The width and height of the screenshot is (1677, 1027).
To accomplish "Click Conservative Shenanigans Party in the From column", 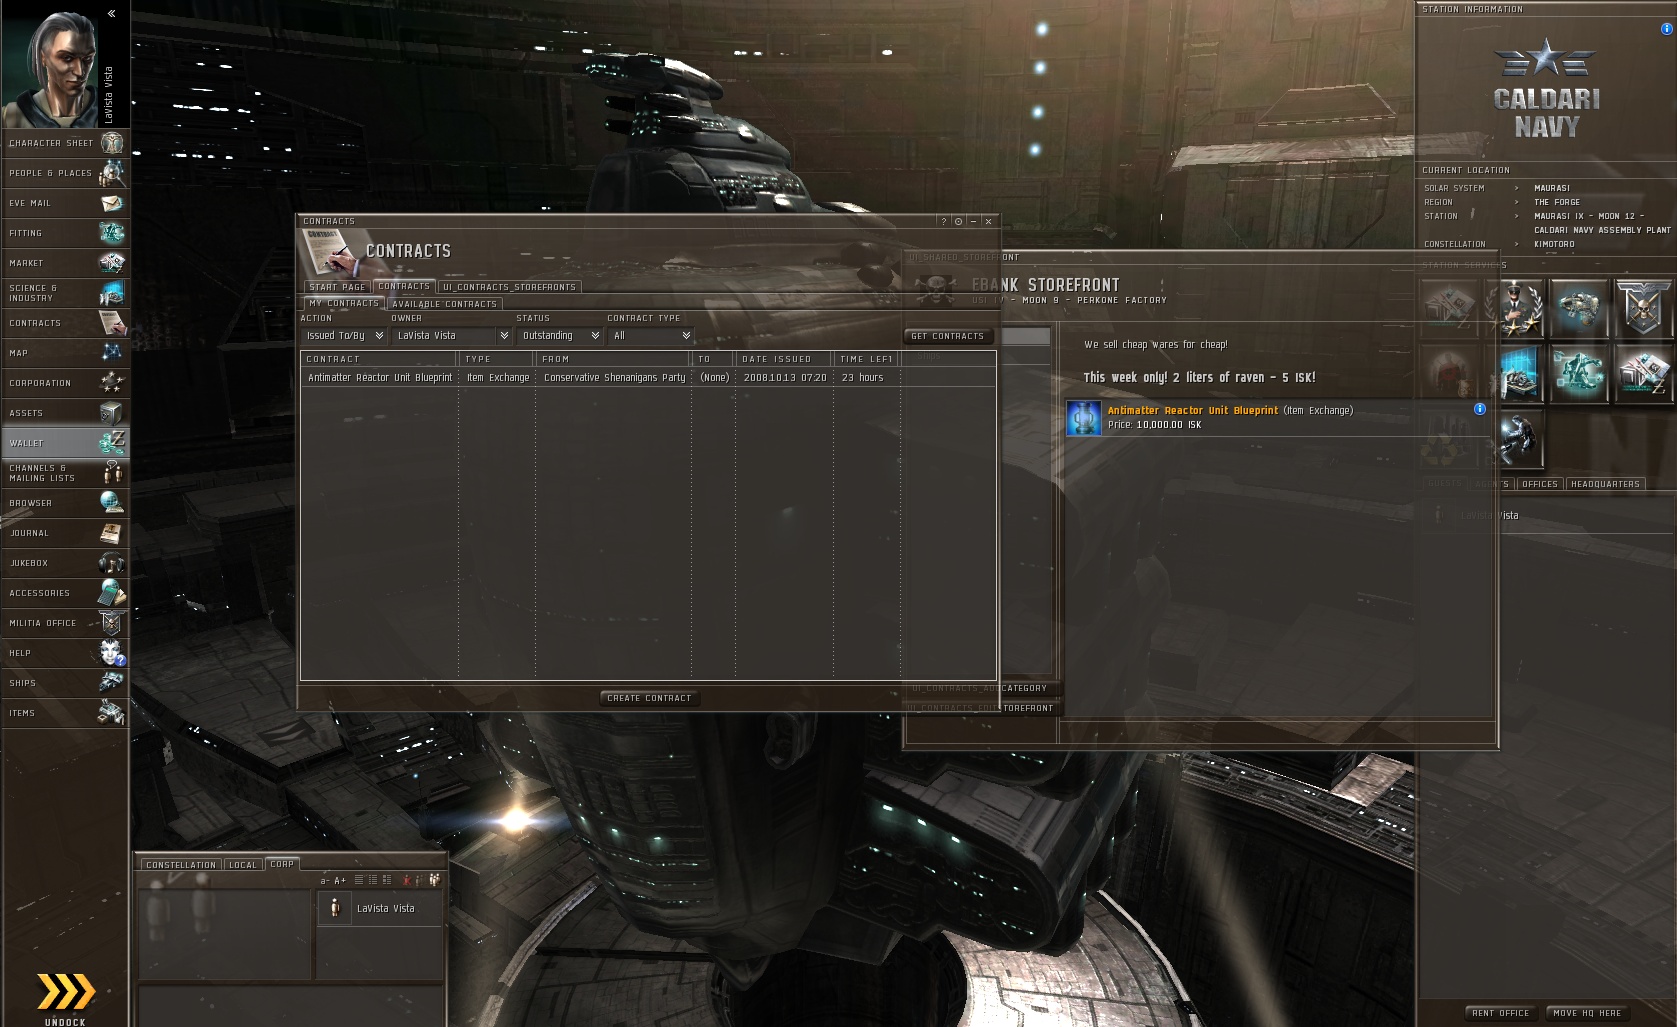I will [614, 378].
